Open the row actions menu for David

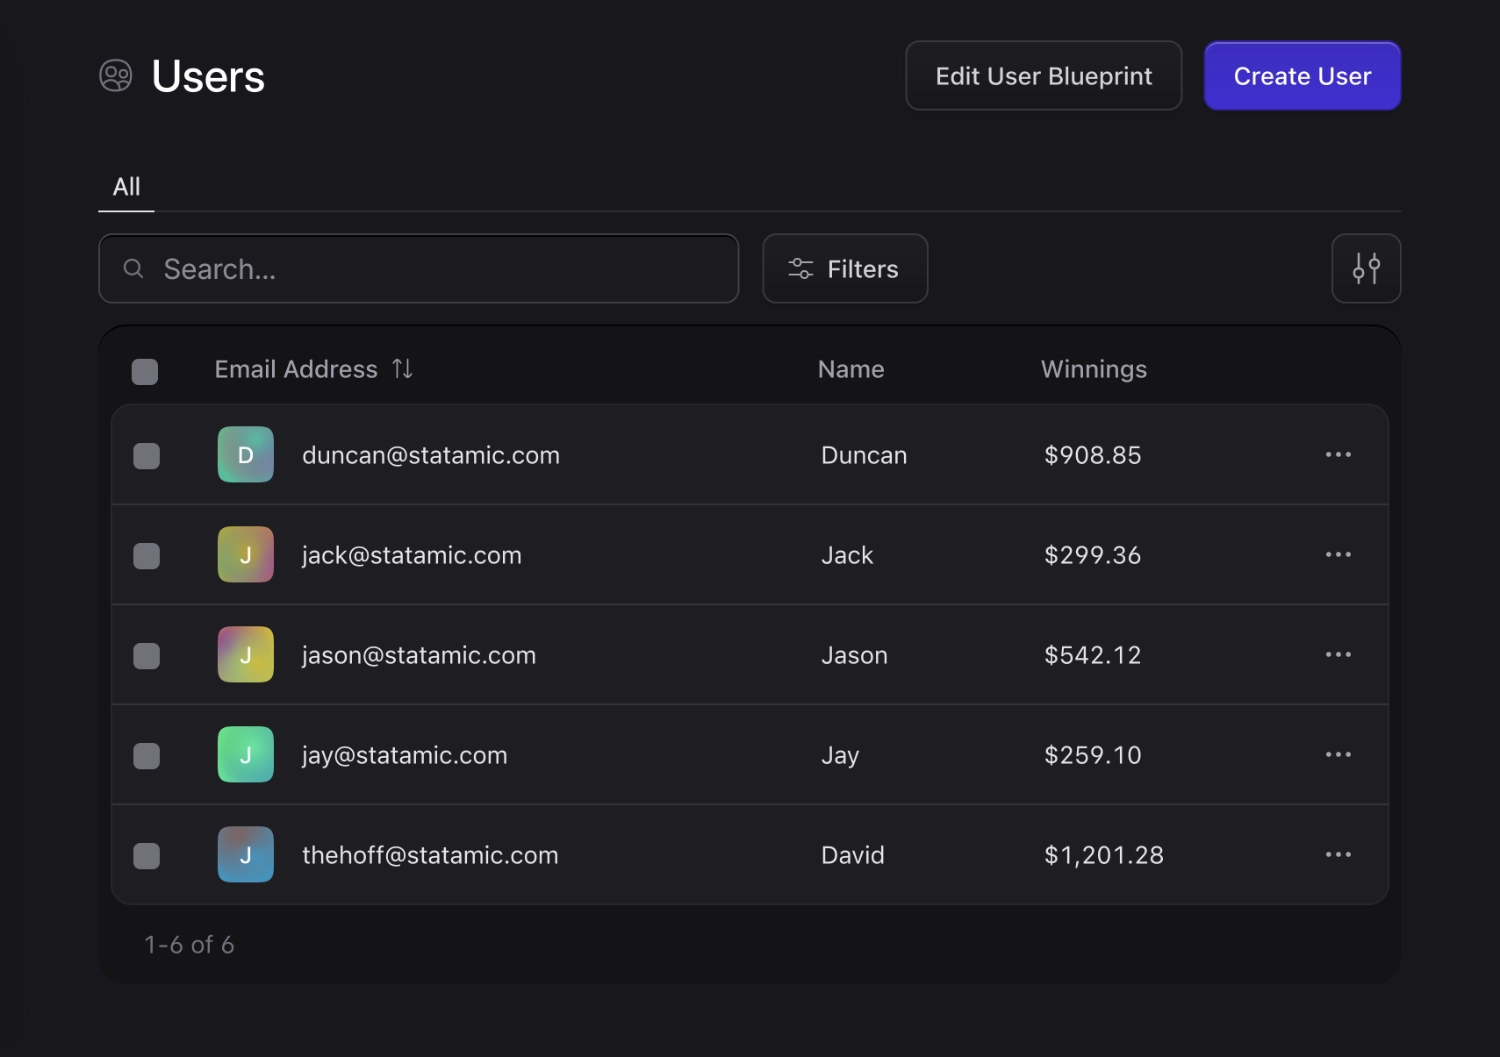pos(1337,855)
